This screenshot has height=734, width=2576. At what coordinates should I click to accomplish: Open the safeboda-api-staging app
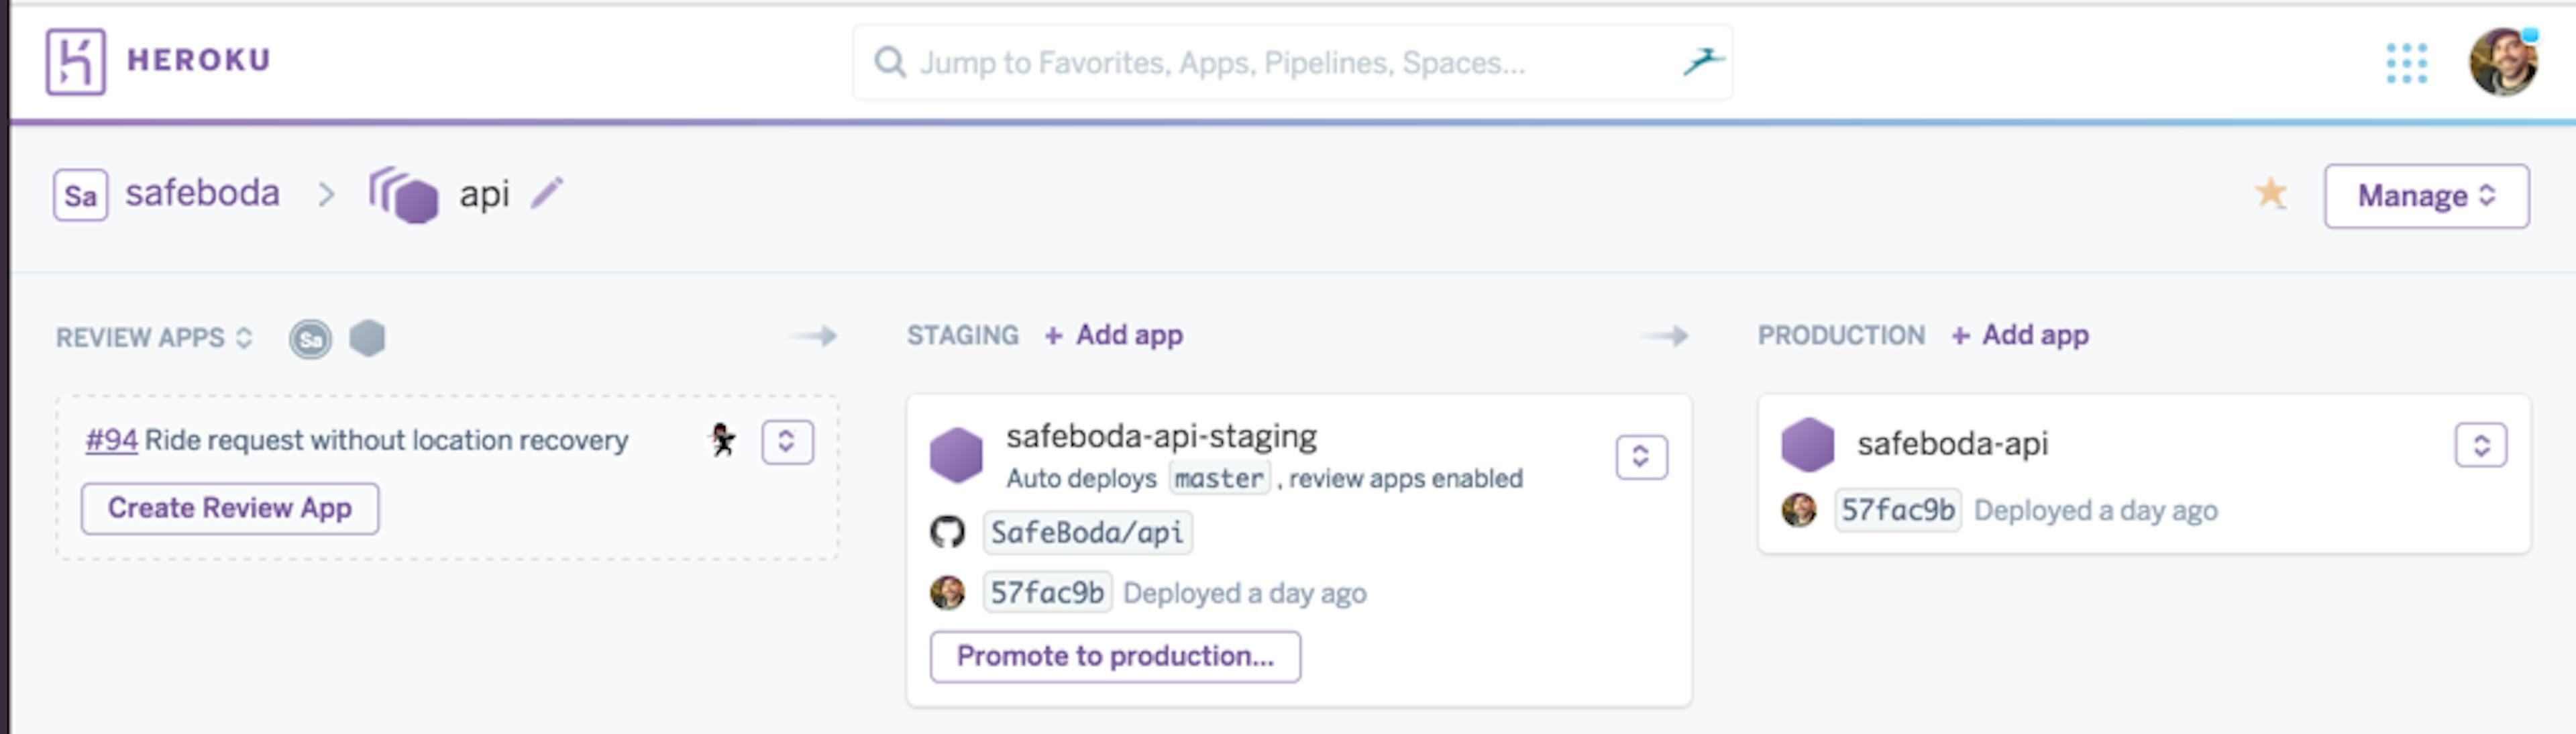(1161, 436)
